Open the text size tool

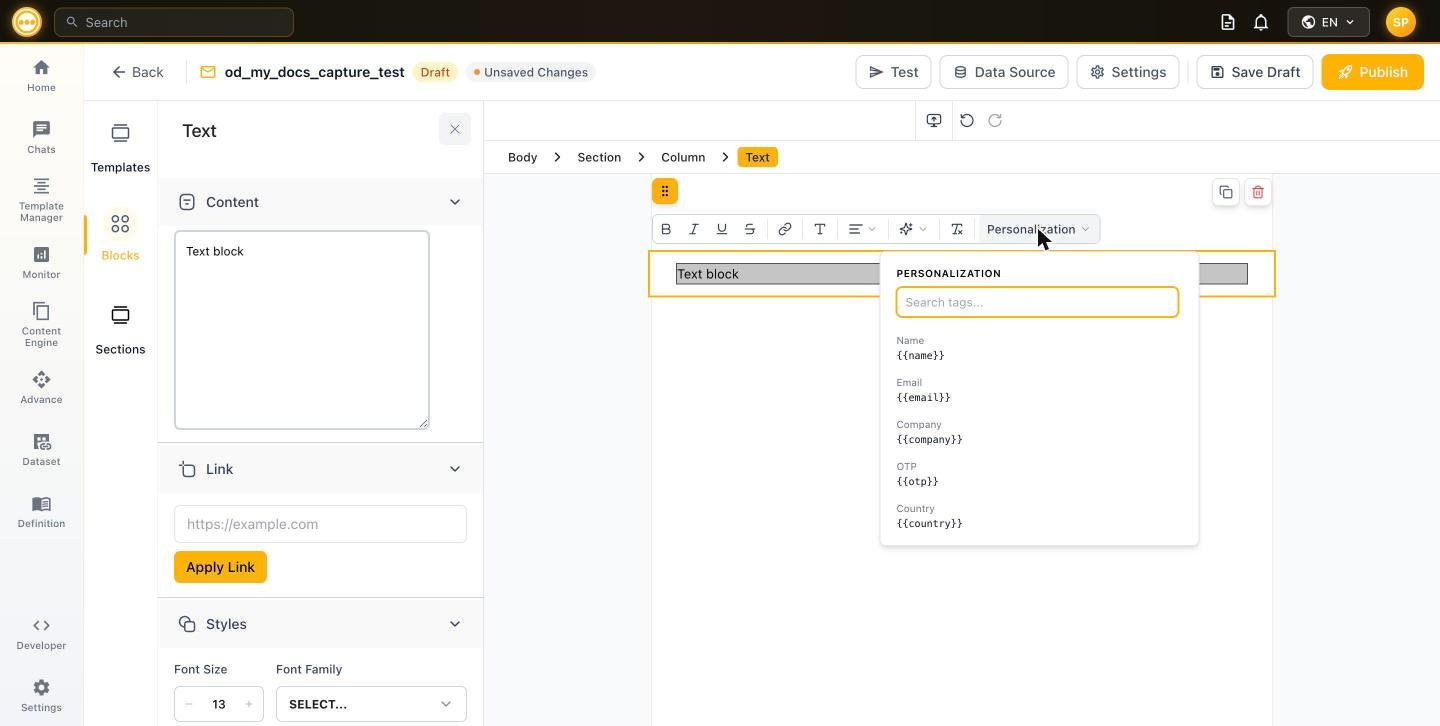pyautogui.click(x=820, y=229)
